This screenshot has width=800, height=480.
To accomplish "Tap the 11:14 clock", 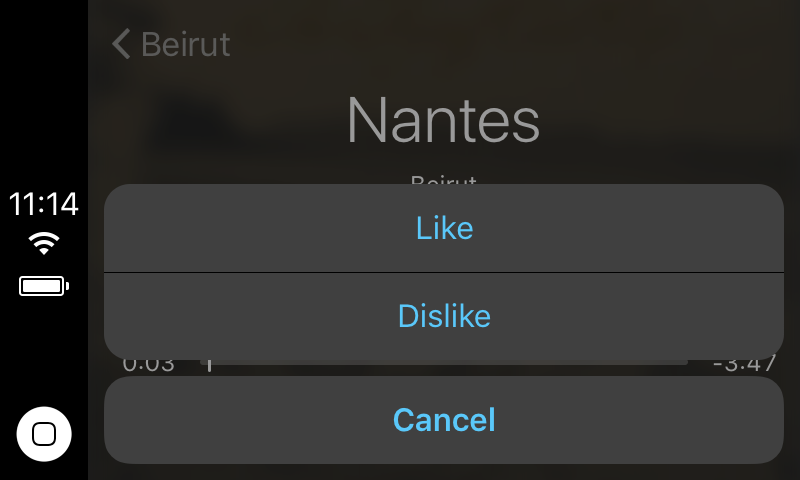I will coord(43,204).
